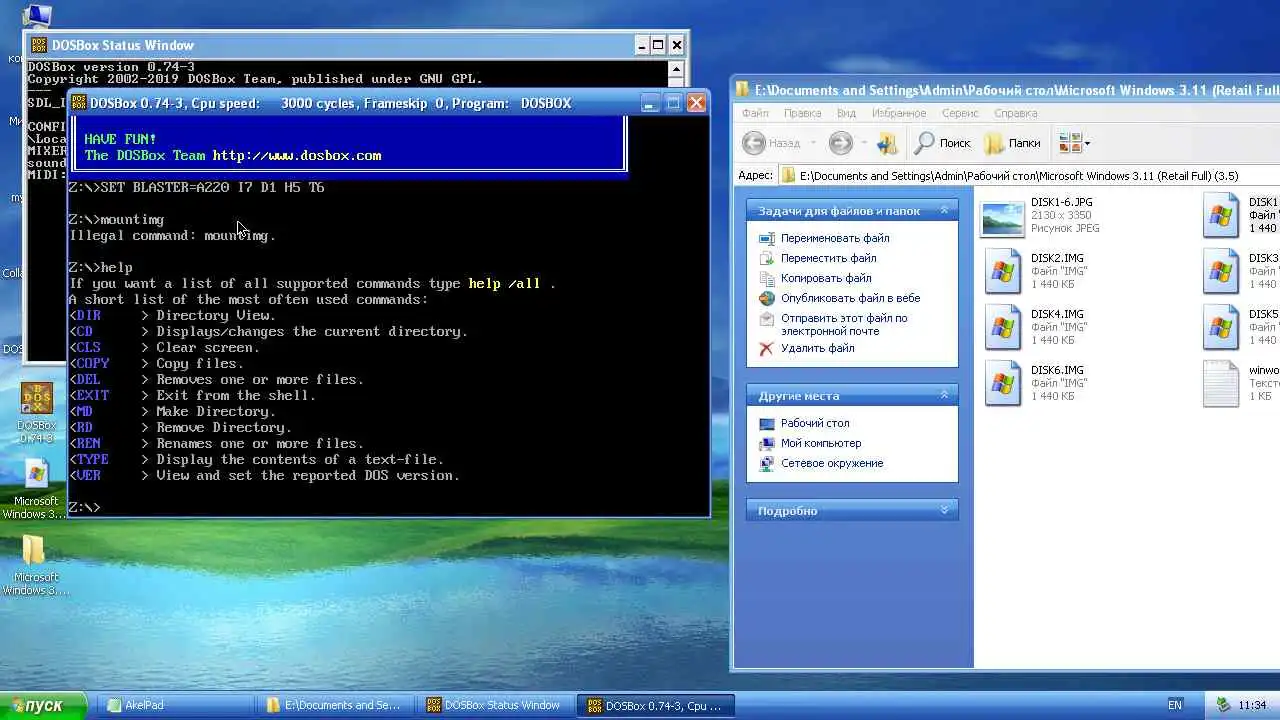Image resolution: width=1280 pixels, height=720 pixels.
Task: Click the DISK2.IMG file name label
Action: [x=1057, y=258]
